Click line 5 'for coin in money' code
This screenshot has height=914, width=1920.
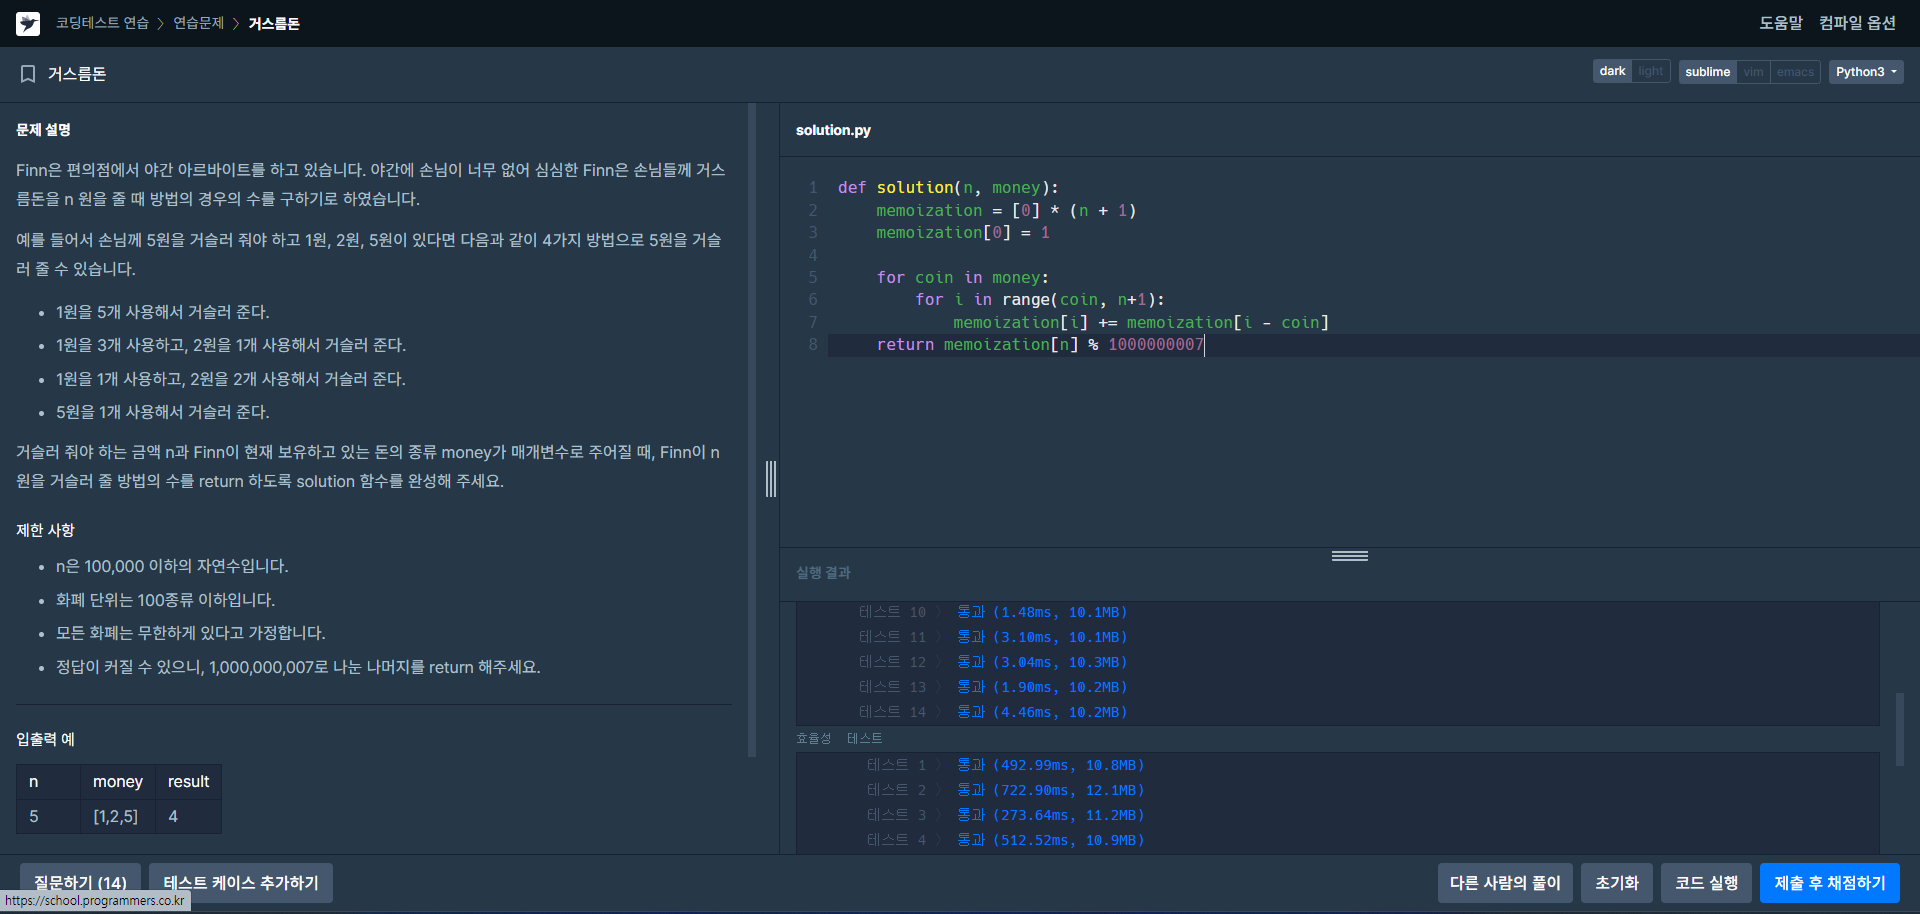pos(962,278)
